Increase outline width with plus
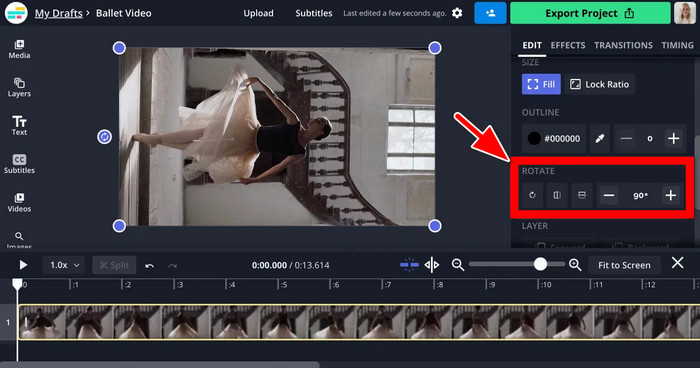The image size is (700, 368). pyautogui.click(x=673, y=138)
